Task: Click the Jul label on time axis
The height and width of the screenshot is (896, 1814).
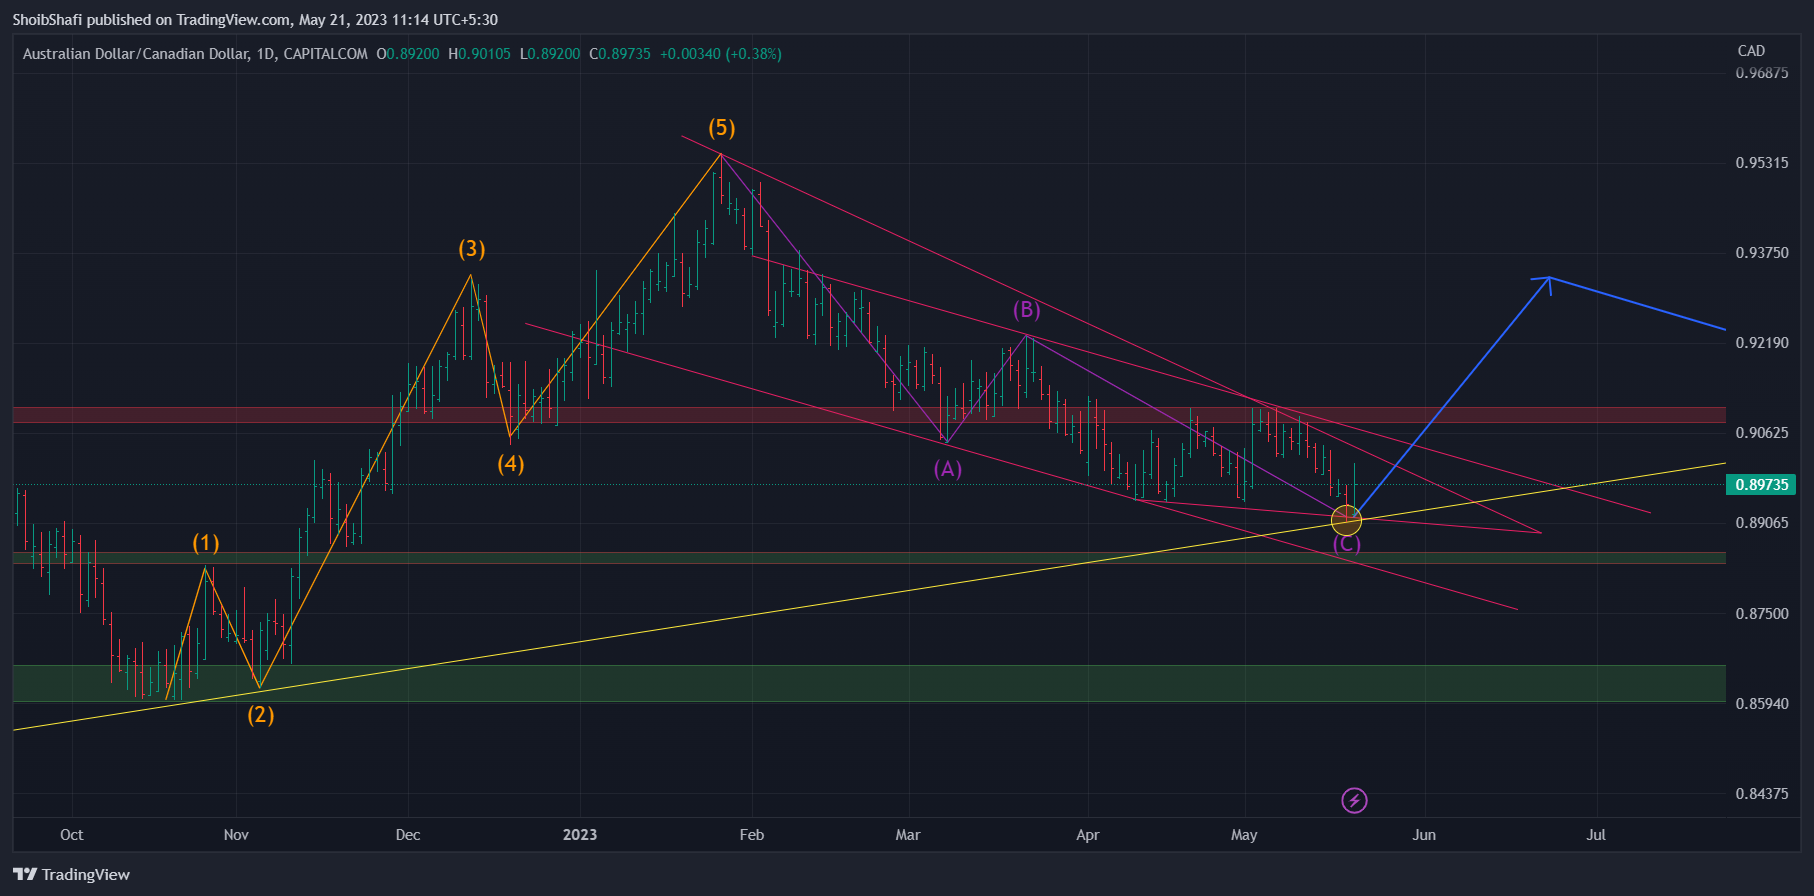Action: [x=1596, y=835]
